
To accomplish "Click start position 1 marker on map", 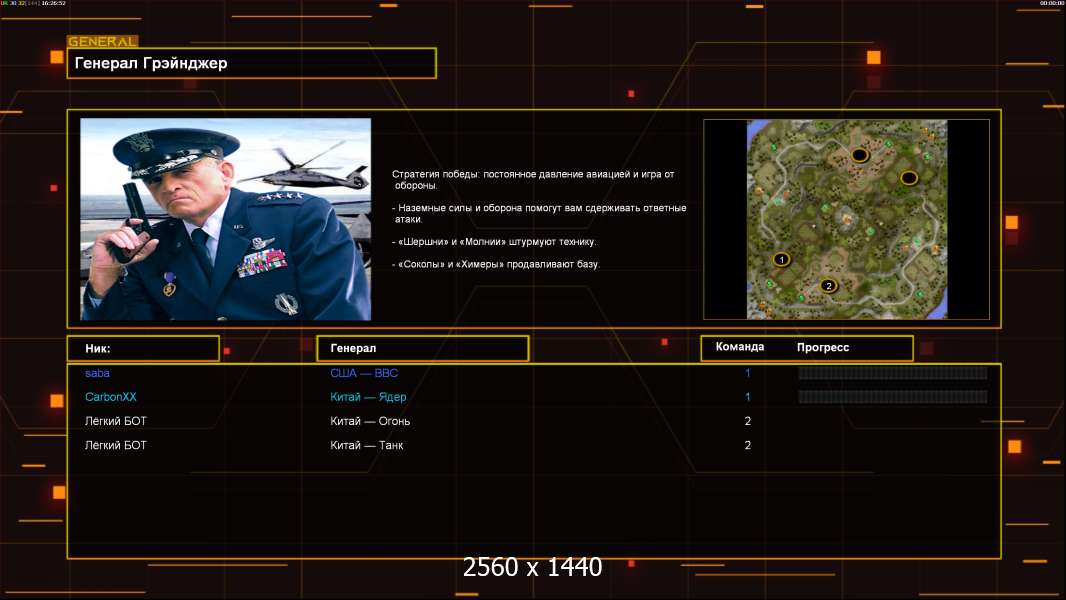I will 782,259.
